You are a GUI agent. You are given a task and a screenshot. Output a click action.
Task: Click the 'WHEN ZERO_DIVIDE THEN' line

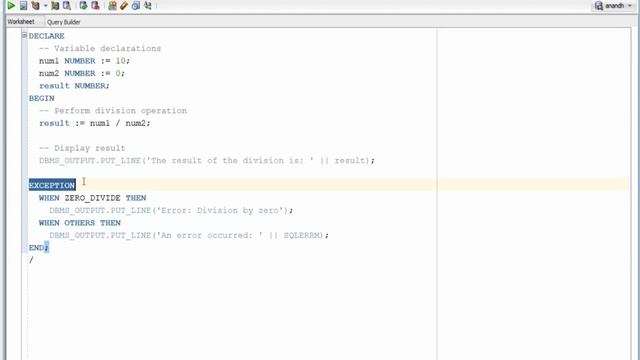point(92,198)
